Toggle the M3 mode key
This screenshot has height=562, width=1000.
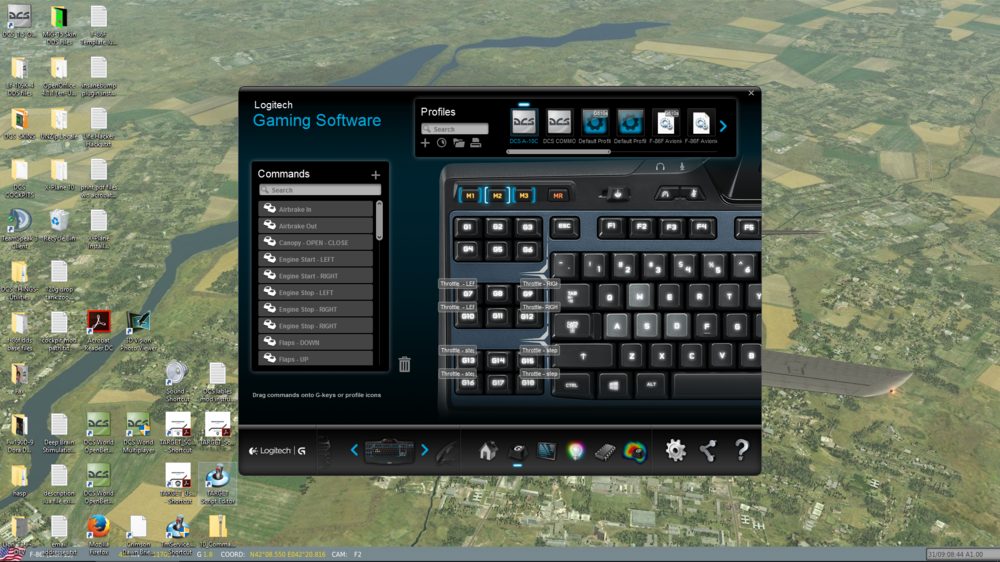[524, 195]
